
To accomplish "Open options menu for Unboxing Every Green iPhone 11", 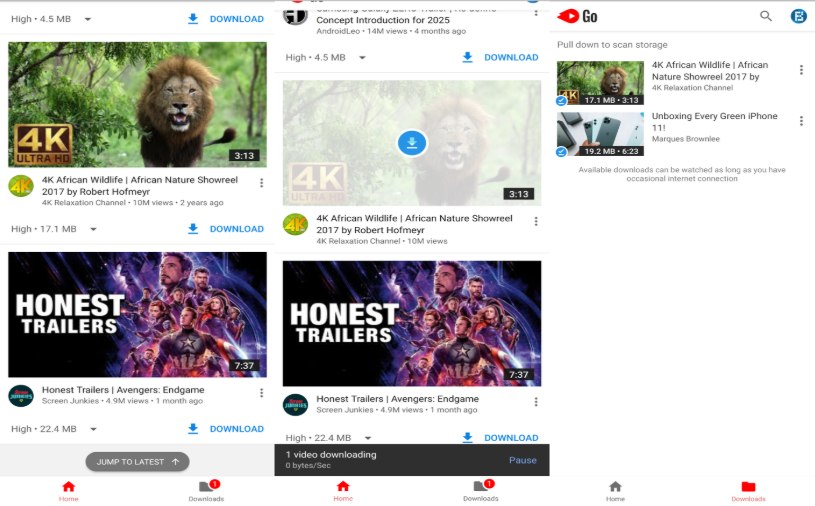I will (801, 121).
